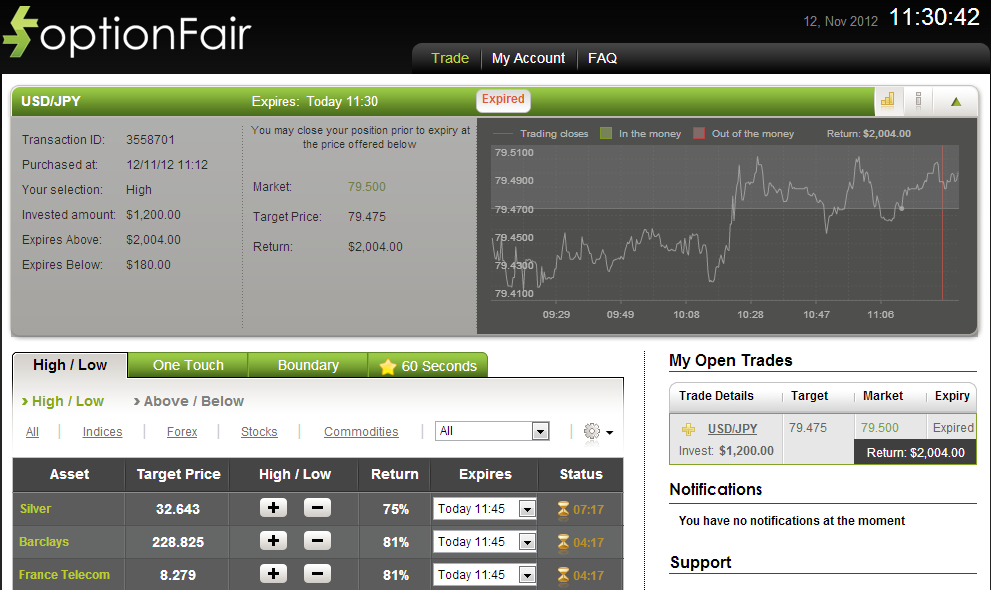991x590 pixels.
Task: Click the star icon on 60 Seconds tab
Action: pyautogui.click(x=387, y=366)
